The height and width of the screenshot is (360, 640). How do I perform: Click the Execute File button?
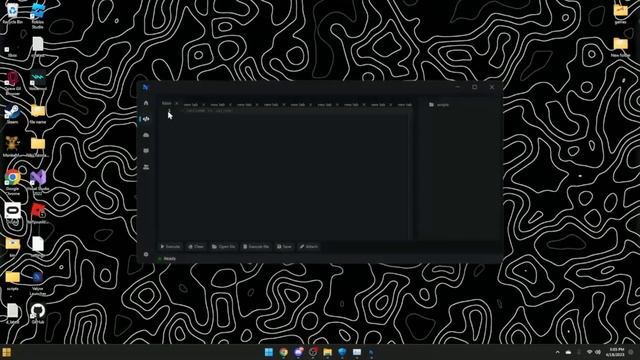pos(256,247)
